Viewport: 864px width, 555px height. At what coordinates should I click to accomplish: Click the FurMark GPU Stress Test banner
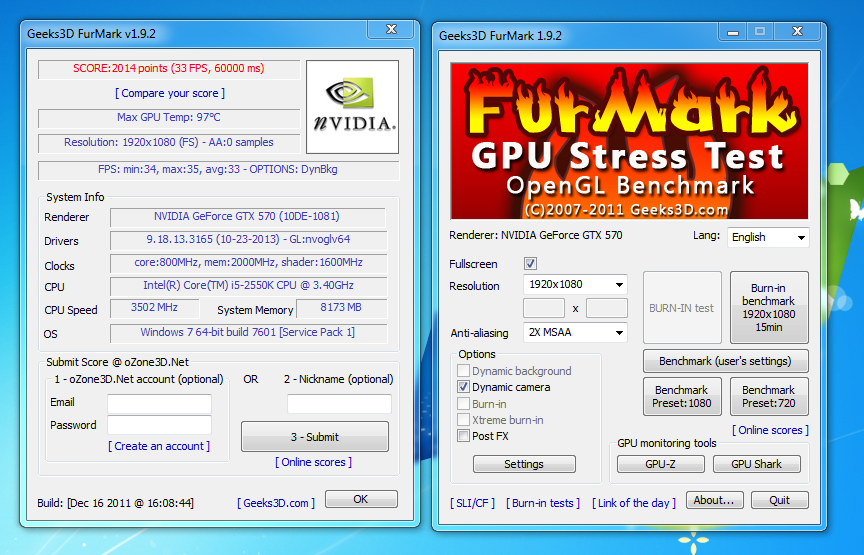629,141
